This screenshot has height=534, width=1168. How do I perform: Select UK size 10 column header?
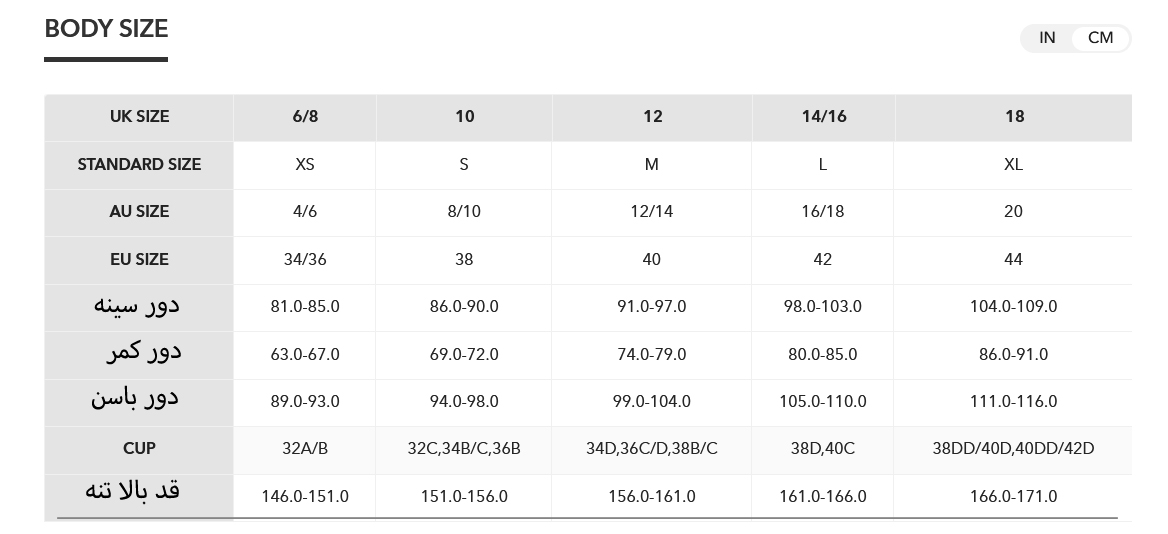464,116
